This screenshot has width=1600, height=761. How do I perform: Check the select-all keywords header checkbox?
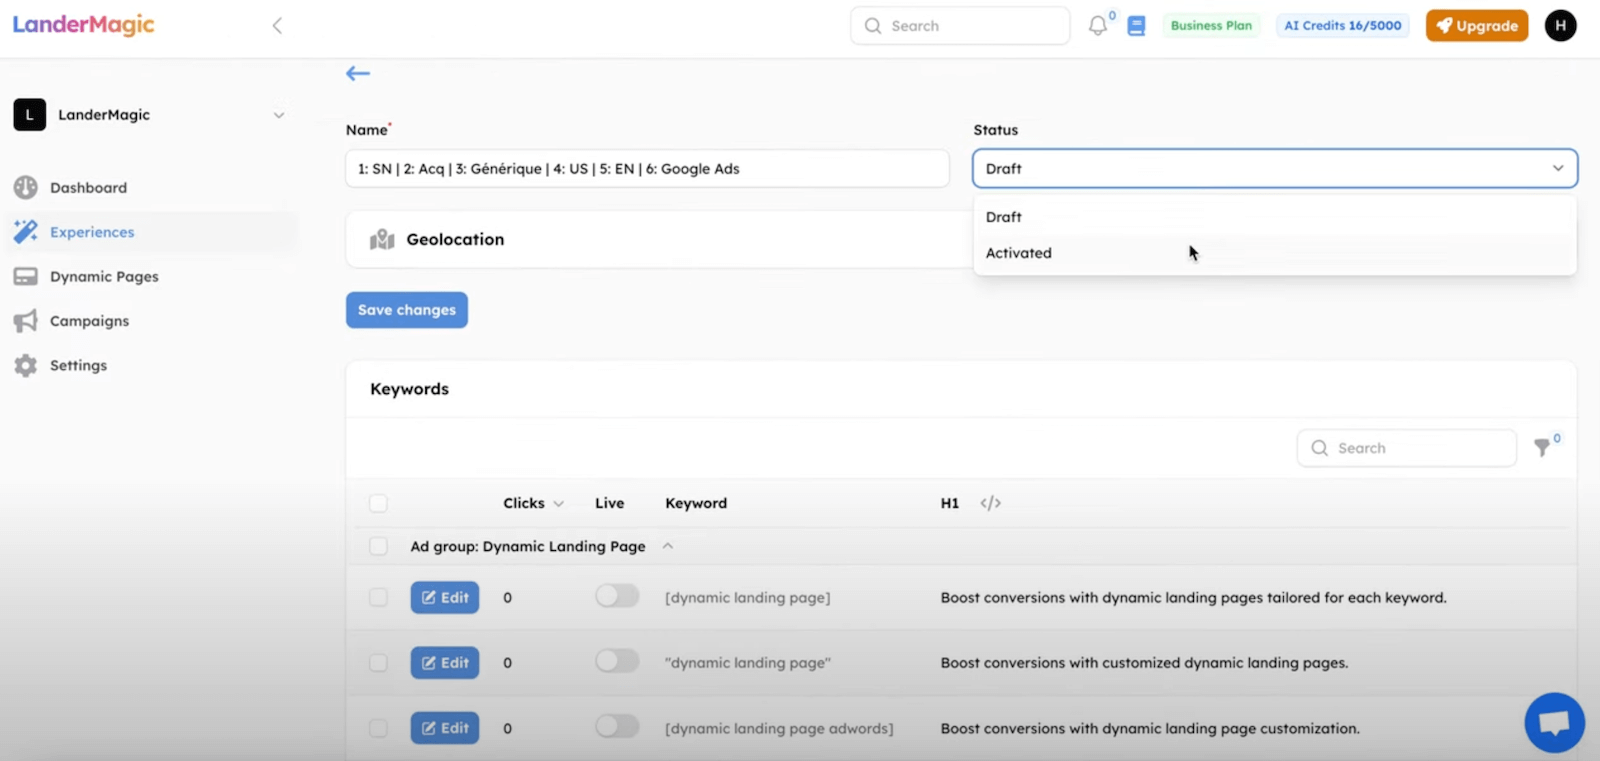[378, 503]
